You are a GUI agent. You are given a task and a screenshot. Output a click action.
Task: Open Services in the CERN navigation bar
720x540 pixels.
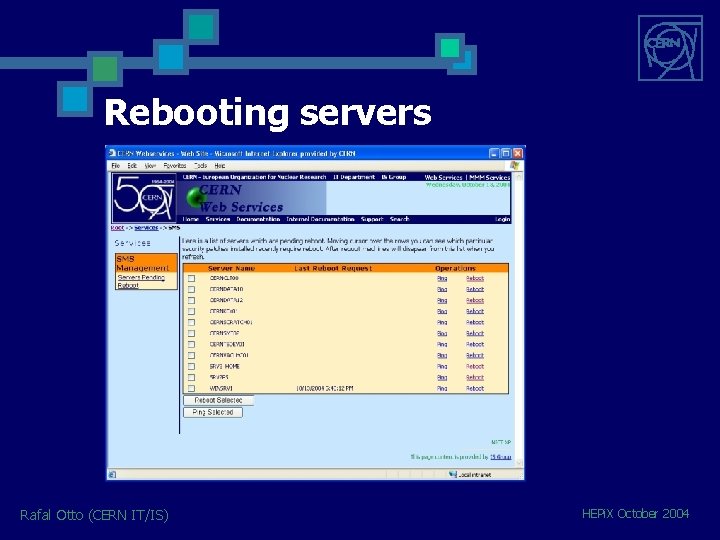pyautogui.click(x=218, y=219)
